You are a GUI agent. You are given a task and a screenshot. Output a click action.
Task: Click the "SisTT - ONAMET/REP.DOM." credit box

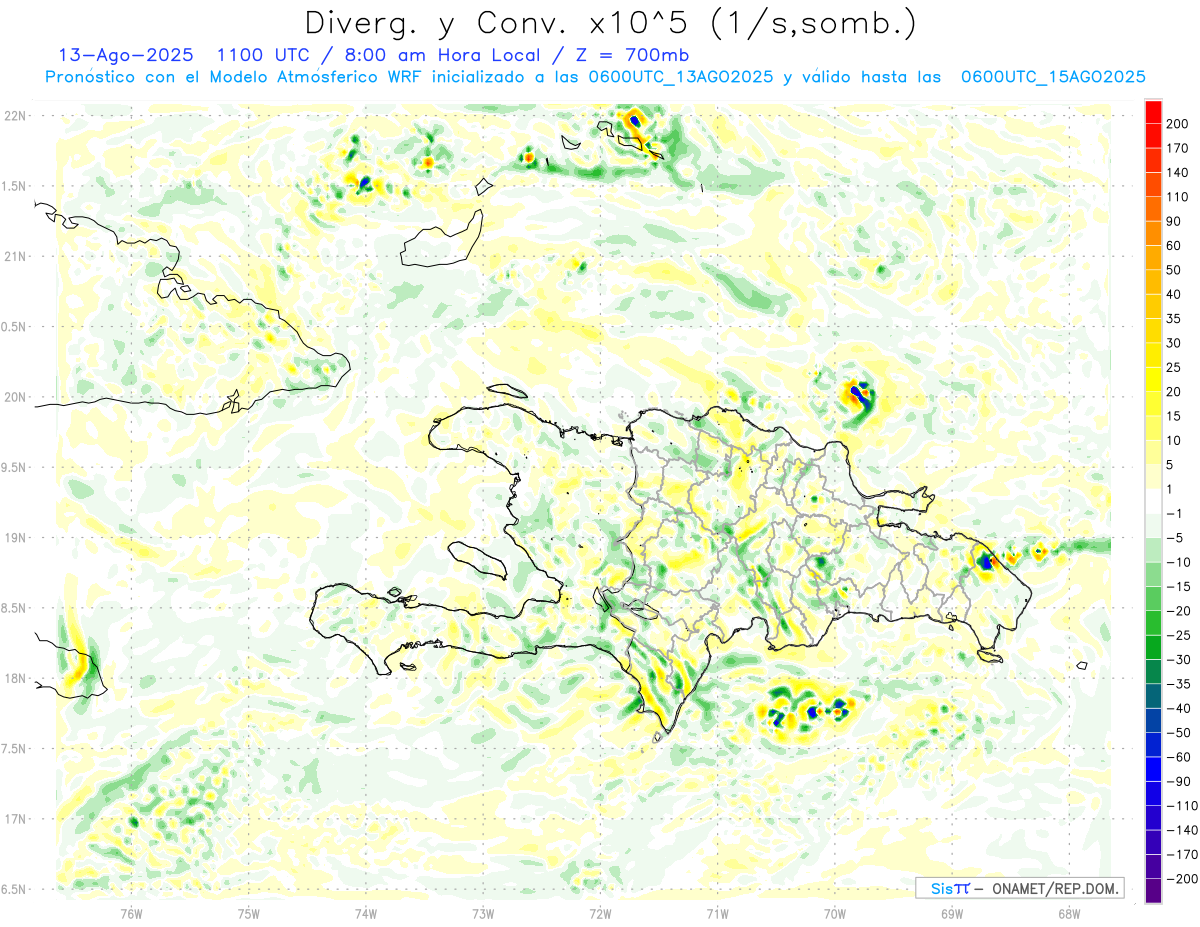pyautogui.click(x=1020, y=888)
